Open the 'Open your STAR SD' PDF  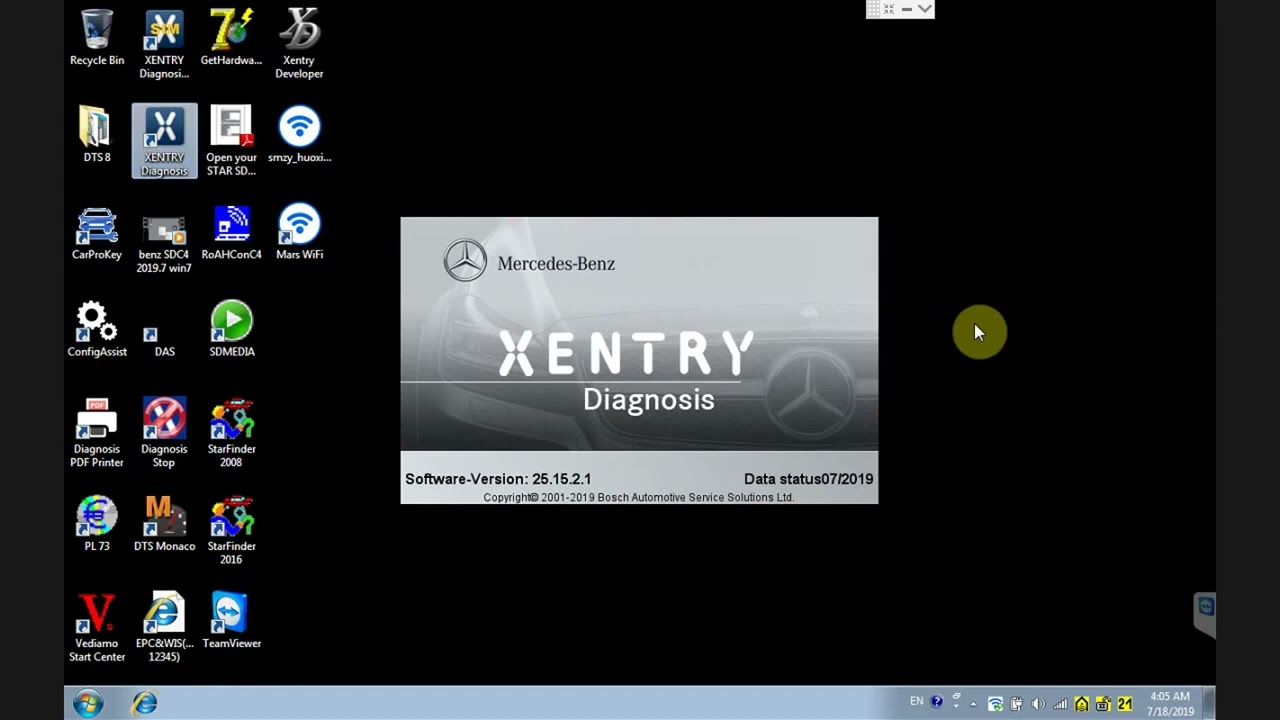[x=231, y=141]
